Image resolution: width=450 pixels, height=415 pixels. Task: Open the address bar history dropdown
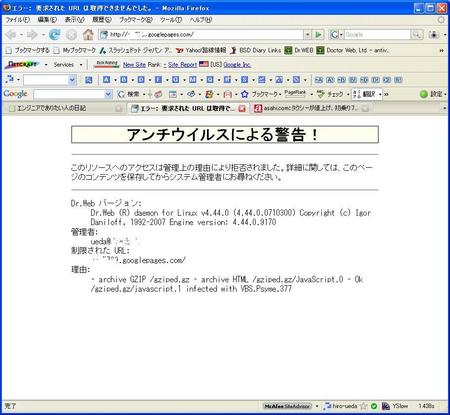[307, 34]
